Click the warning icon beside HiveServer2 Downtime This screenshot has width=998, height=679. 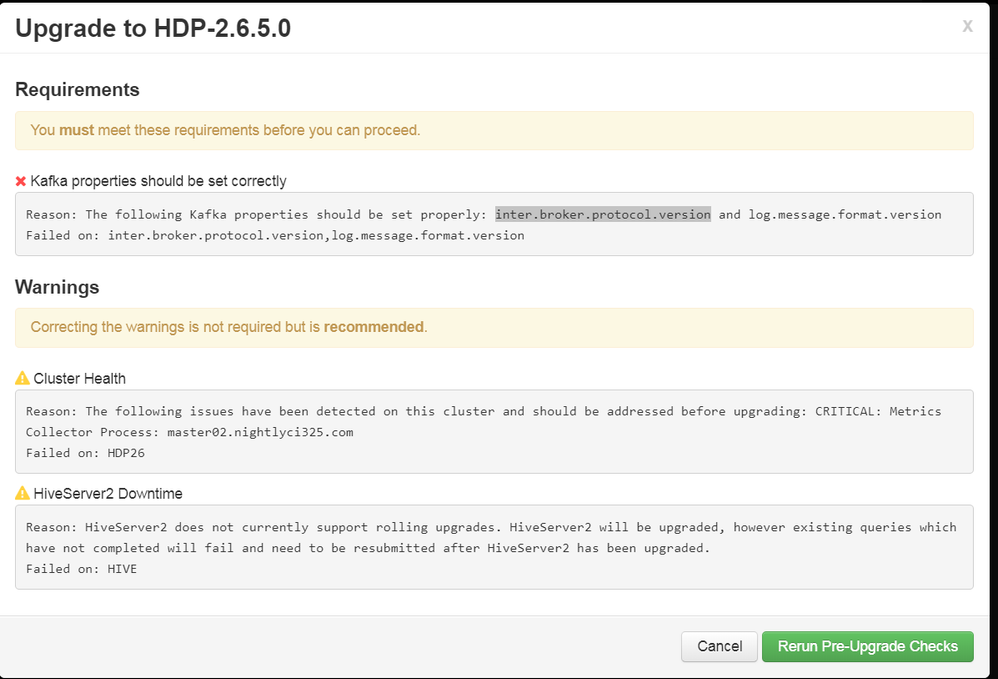tap(22, 493)
